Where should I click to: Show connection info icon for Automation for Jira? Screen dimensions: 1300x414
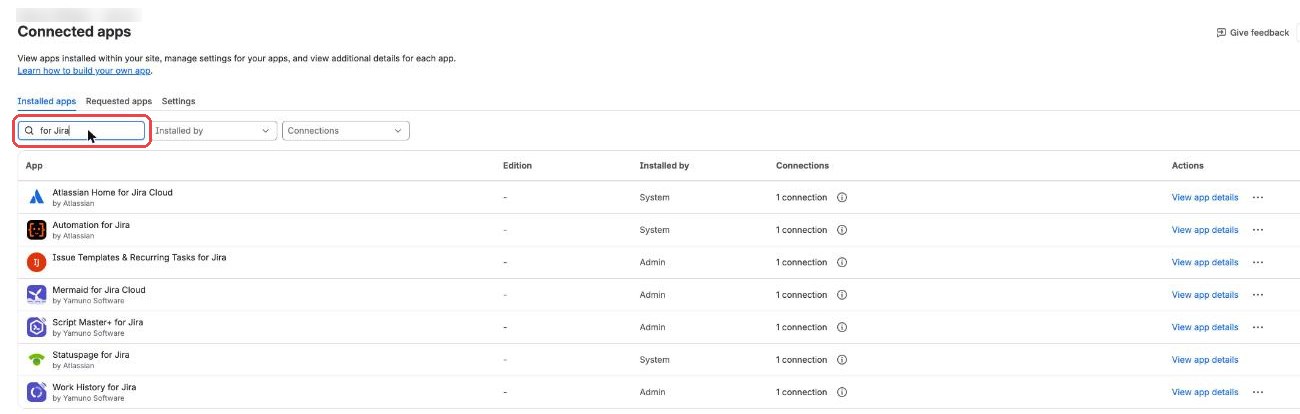click(x=842, y=230)
